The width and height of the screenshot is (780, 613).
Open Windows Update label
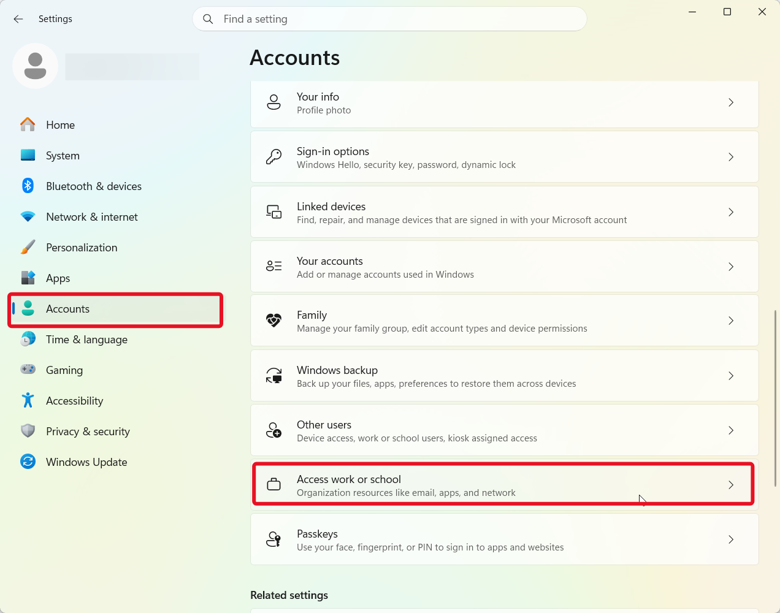coord(87,462)
